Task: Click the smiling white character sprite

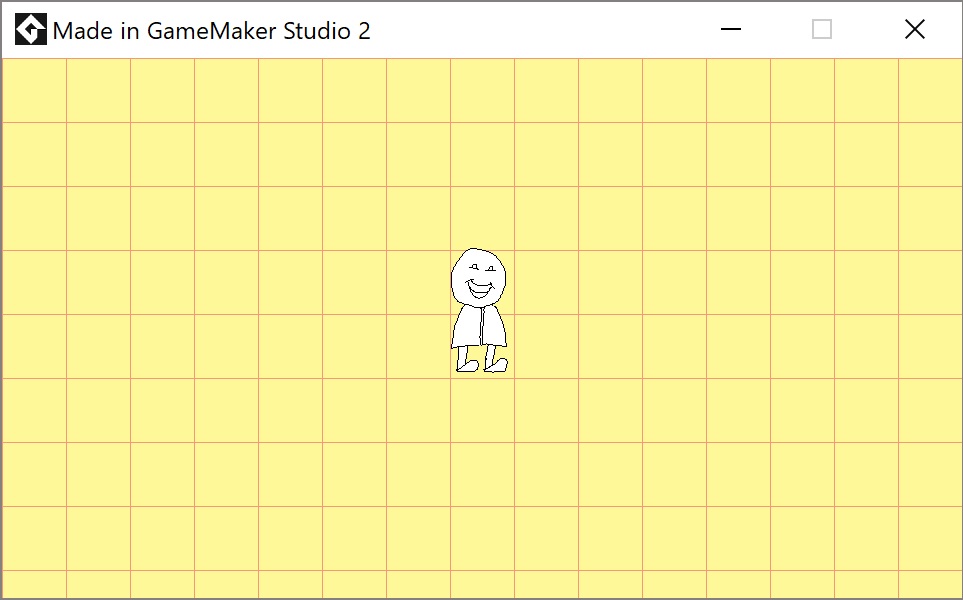Action: (x=479, y=310)
